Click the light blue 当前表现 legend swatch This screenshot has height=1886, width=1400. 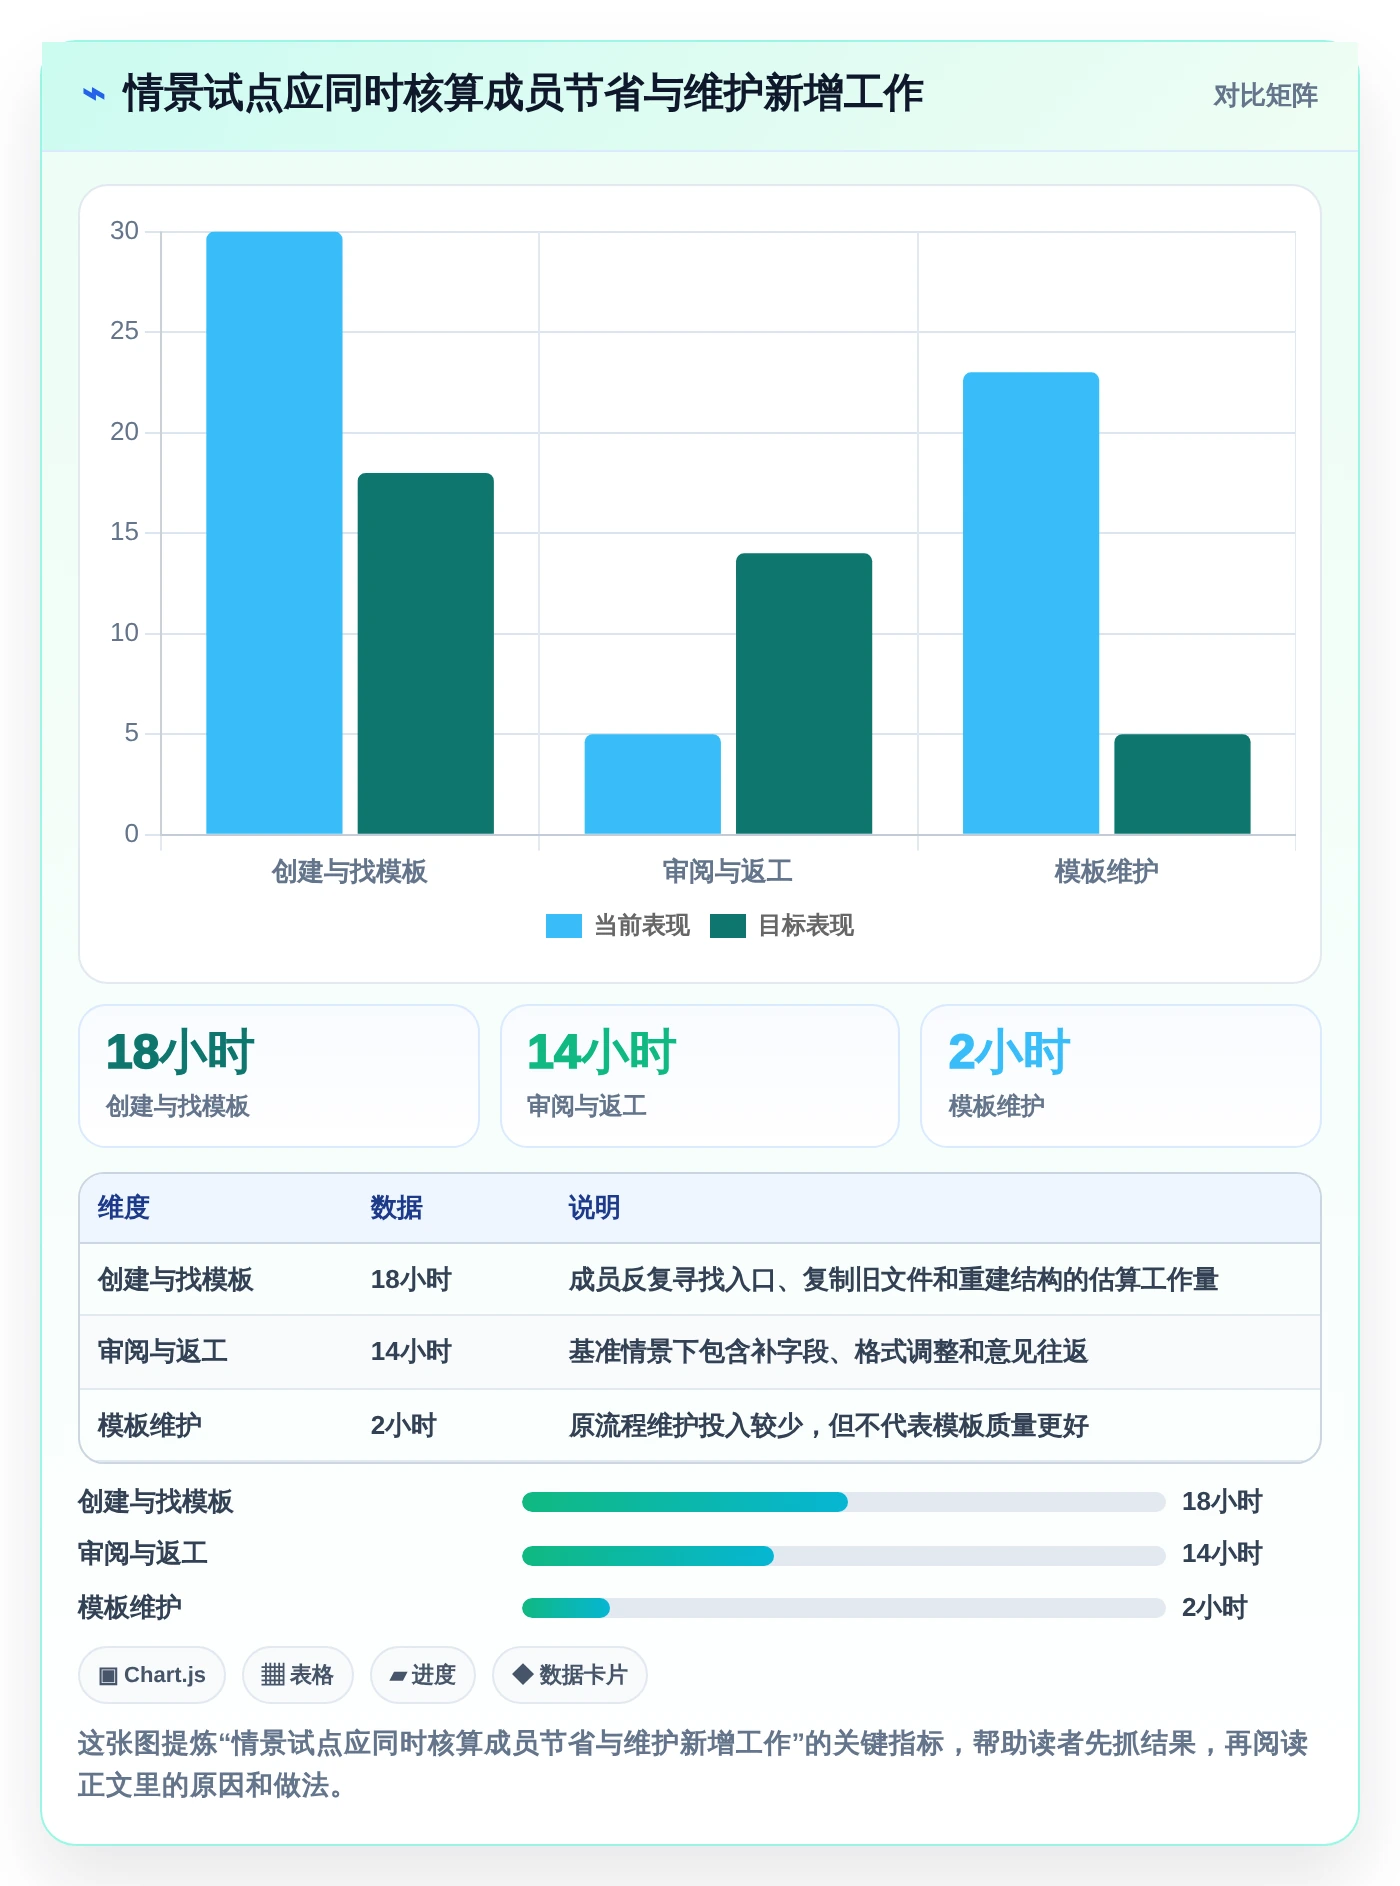(563, 926)
